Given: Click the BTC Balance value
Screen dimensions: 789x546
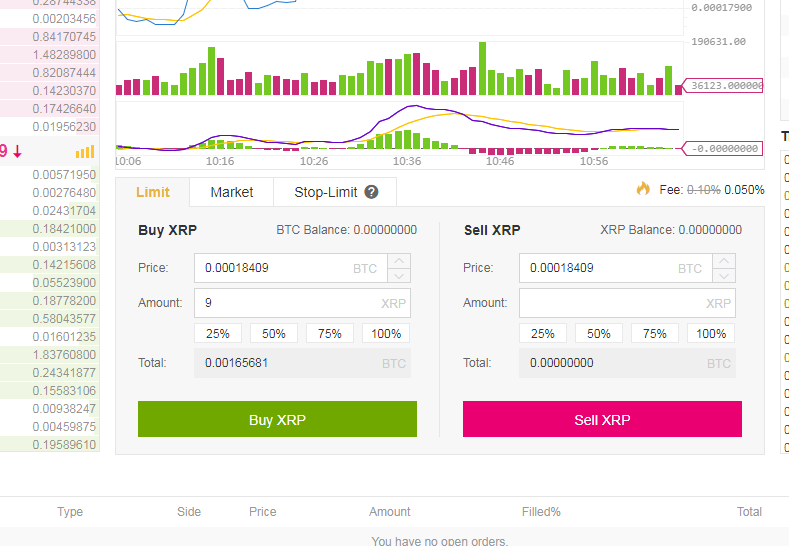Looking at the screenshot, I should click(385, 230).
